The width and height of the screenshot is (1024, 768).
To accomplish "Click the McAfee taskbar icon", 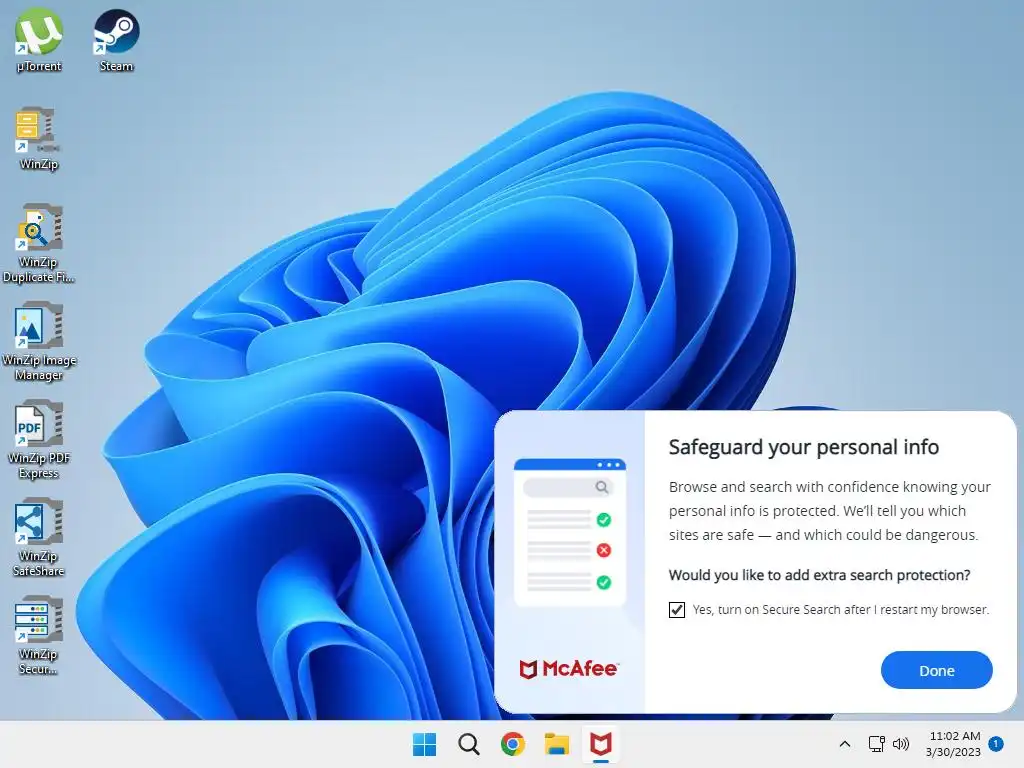I will 601,744.
